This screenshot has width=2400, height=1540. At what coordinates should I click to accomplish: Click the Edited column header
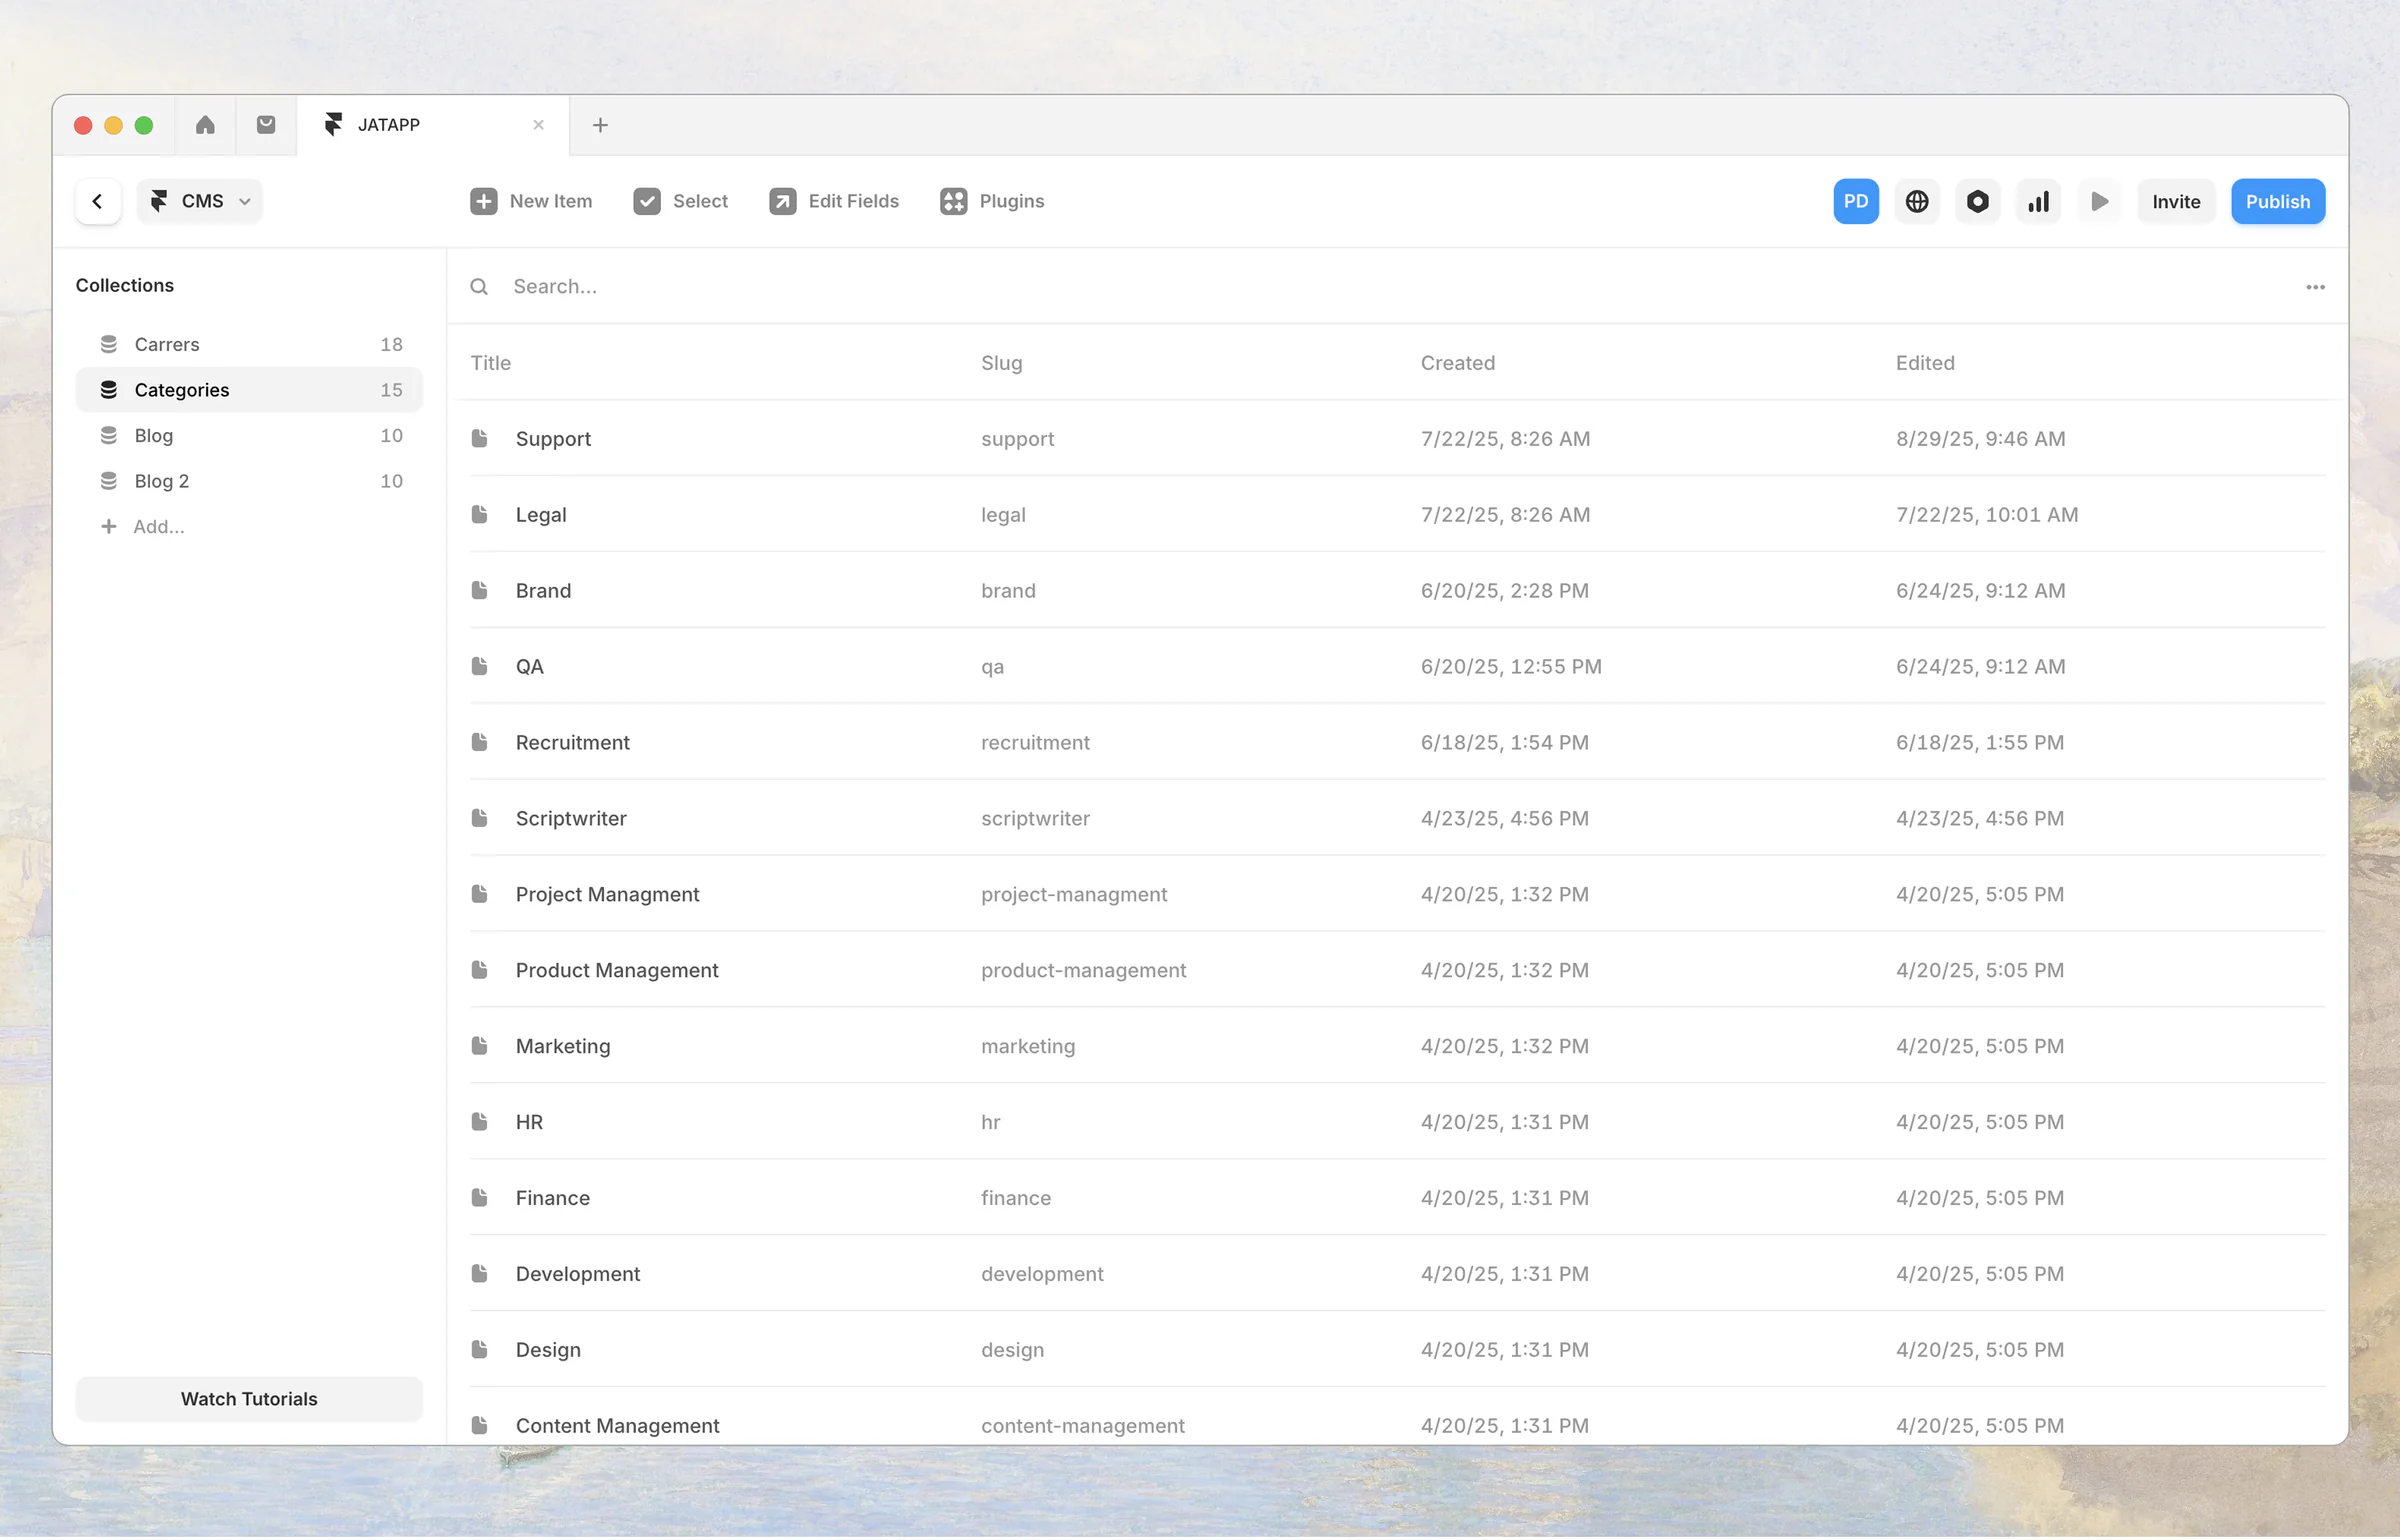[x=1925, y=363]
